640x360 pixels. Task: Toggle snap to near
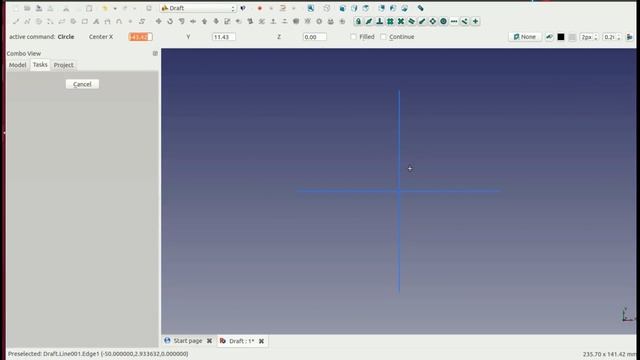pyautogui.click(x=464, y=21)
